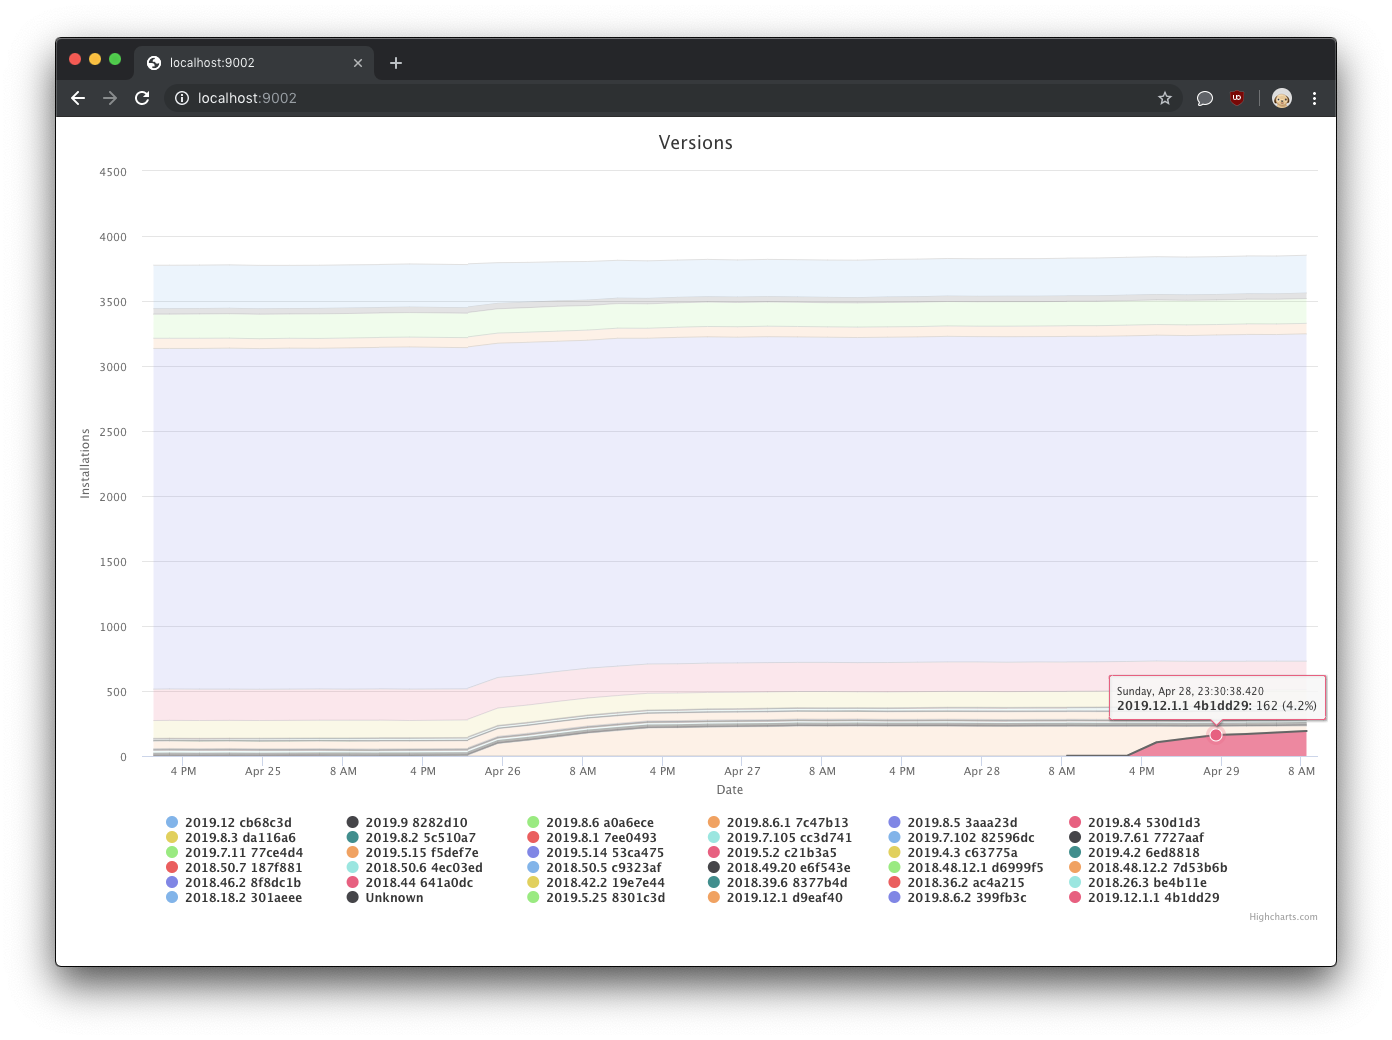Click legend entry 2019.7.102 82596dc
The height and width of the screenshot is (1040, 1392).
tap(962, 838)
